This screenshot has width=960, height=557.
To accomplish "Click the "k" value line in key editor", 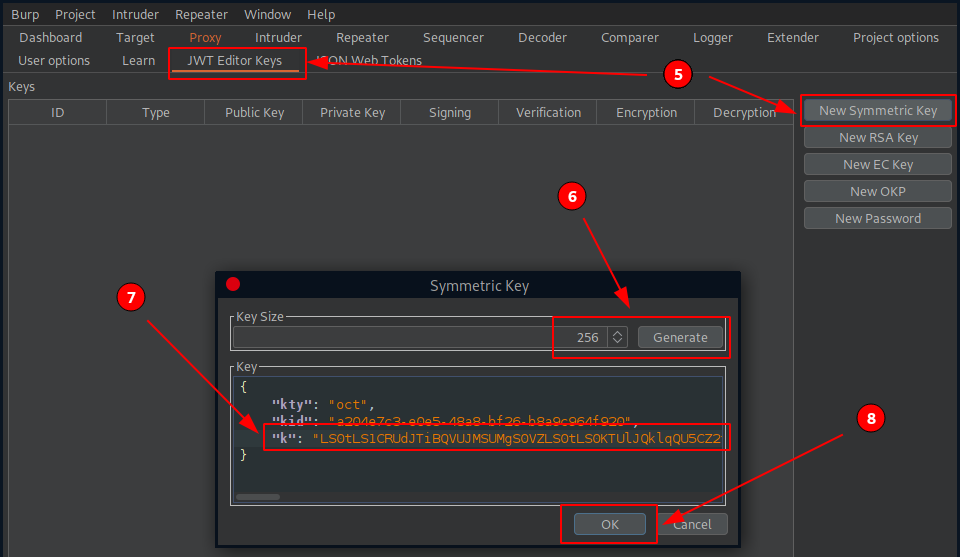I will tap(497, 438).
